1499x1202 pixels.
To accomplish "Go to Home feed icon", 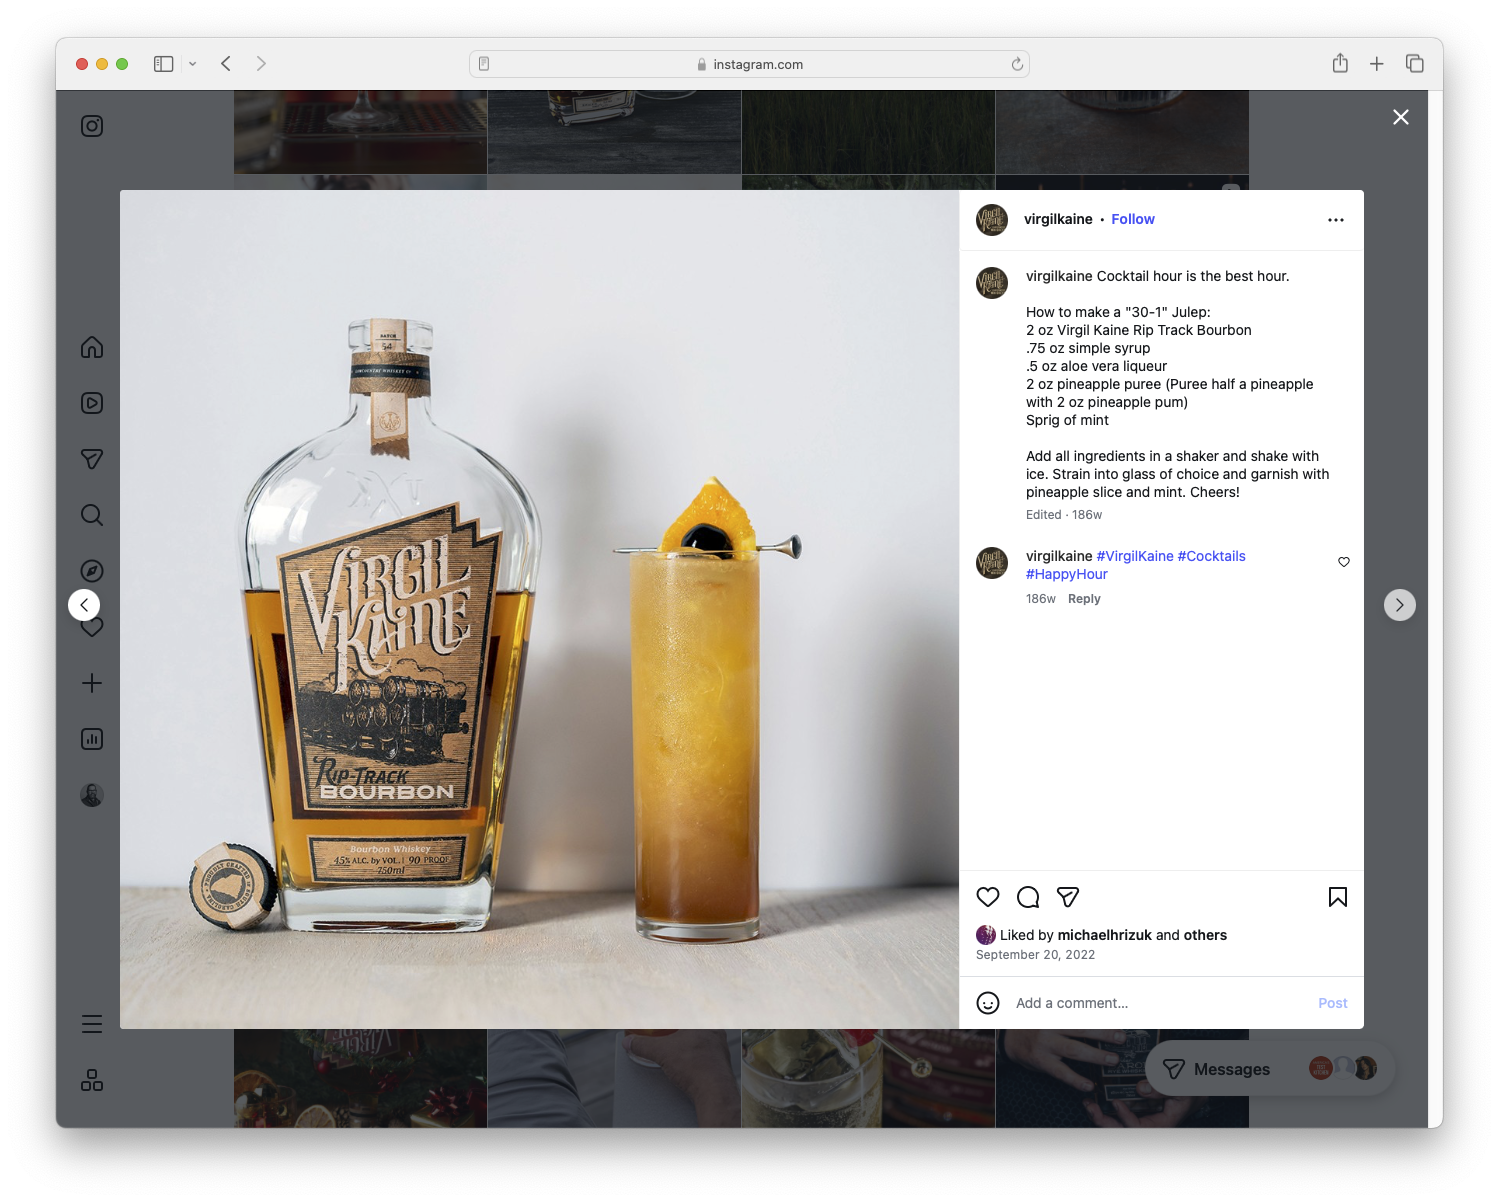I will 92,347.
